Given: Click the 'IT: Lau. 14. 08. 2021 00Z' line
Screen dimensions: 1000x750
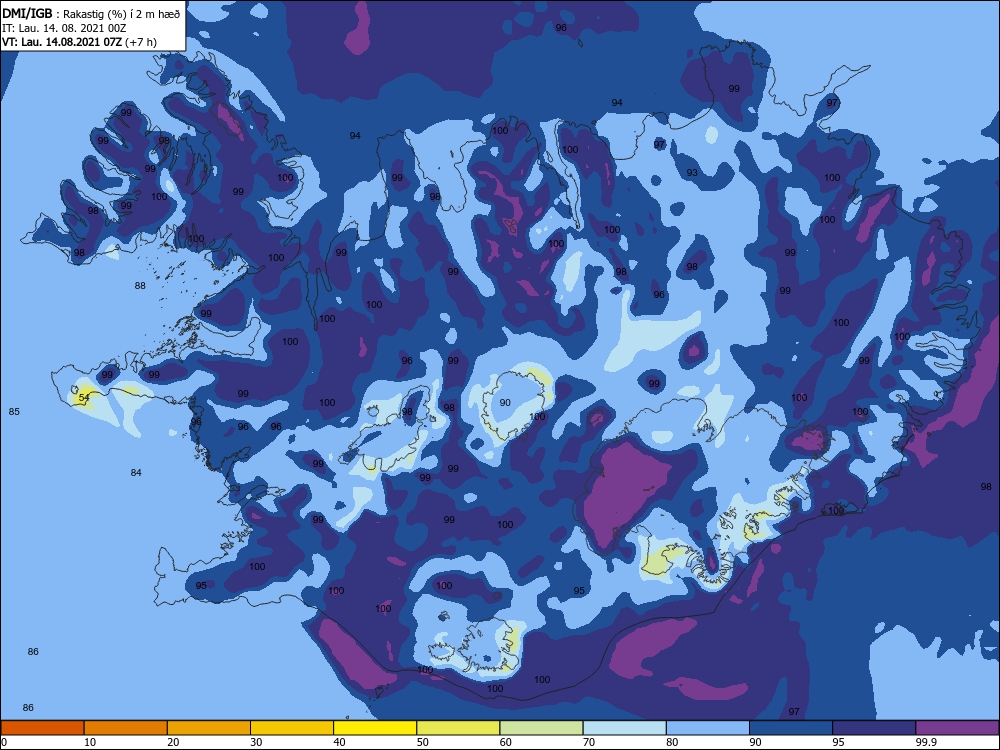Looking at the screenshot, I should [64, 29].
